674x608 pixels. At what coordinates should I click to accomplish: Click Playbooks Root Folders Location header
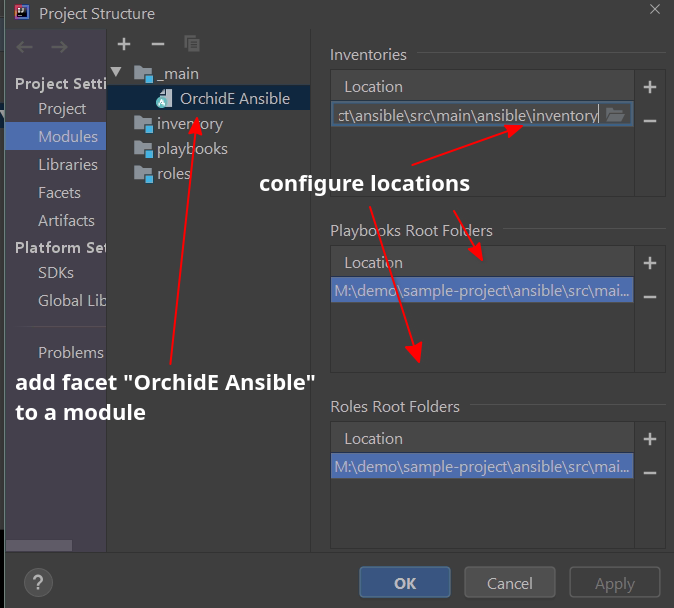click(x=482, y=262)
